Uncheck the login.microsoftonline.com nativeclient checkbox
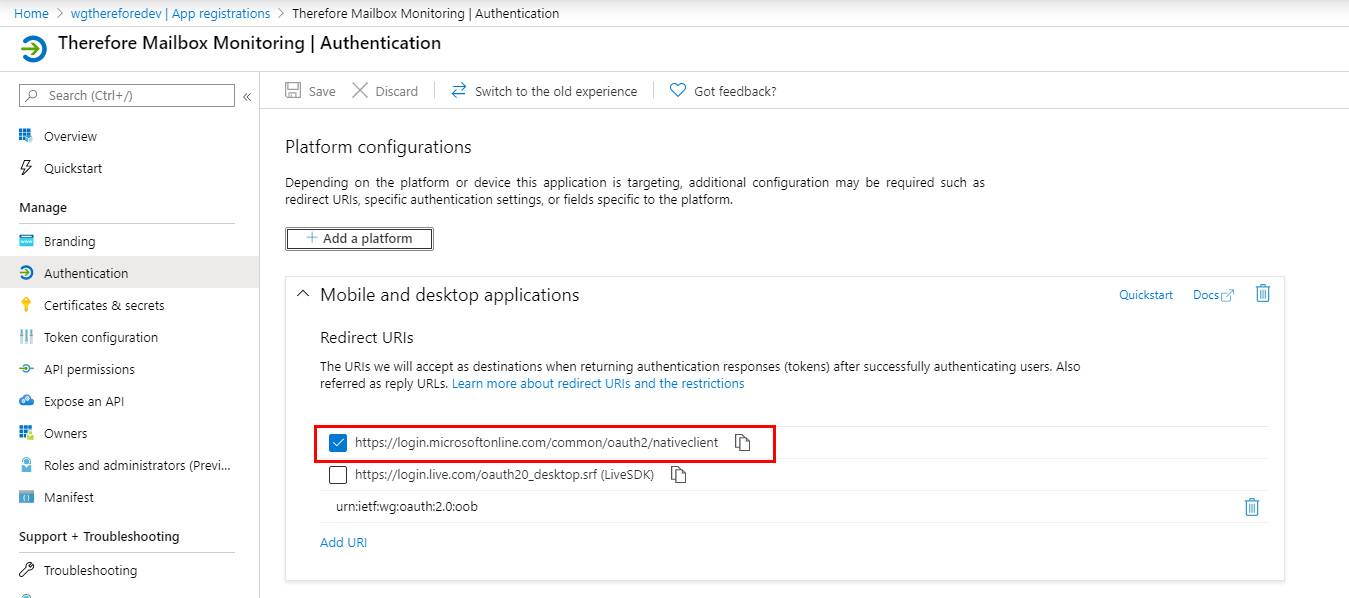The width and height of the screenshot is (1349, 598). (x=338, y=443)
